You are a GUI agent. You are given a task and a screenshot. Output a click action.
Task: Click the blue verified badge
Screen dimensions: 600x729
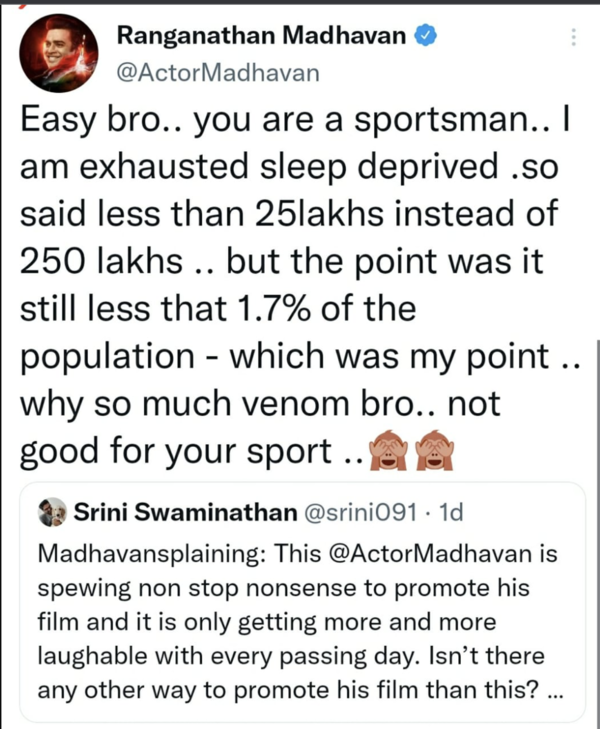425,37
